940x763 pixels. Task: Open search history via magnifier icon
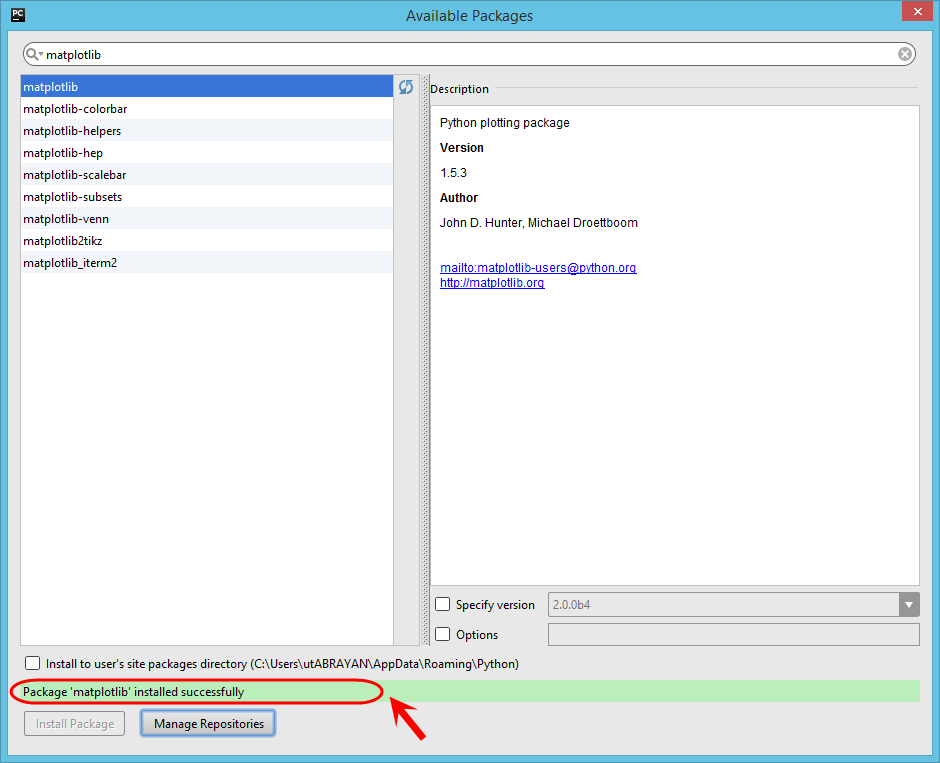pos(34,55)
